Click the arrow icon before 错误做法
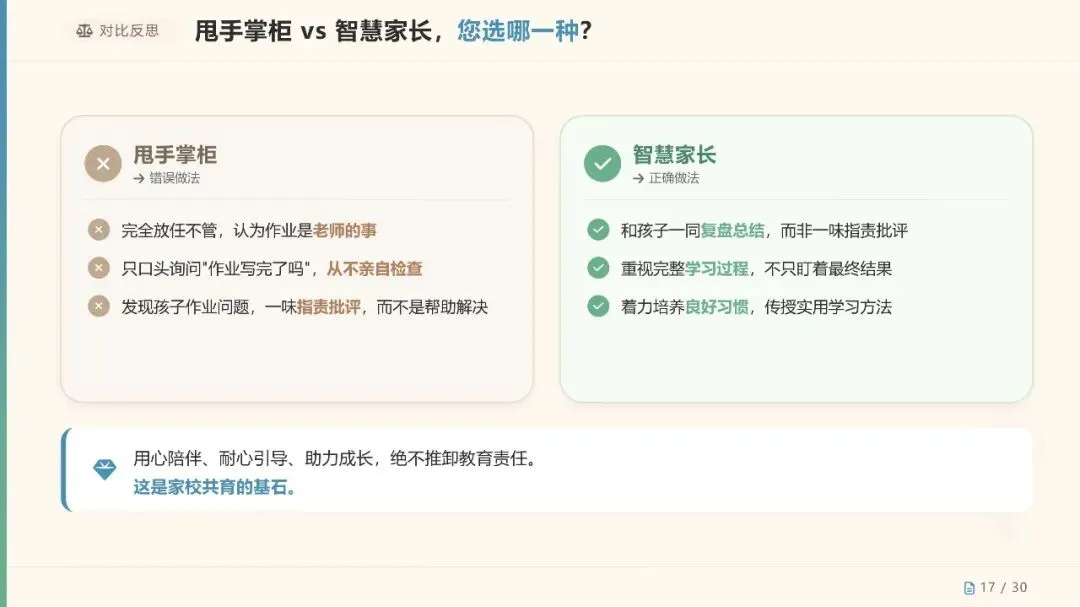This screenshot has width=1080, height=607. click(138, 178)
